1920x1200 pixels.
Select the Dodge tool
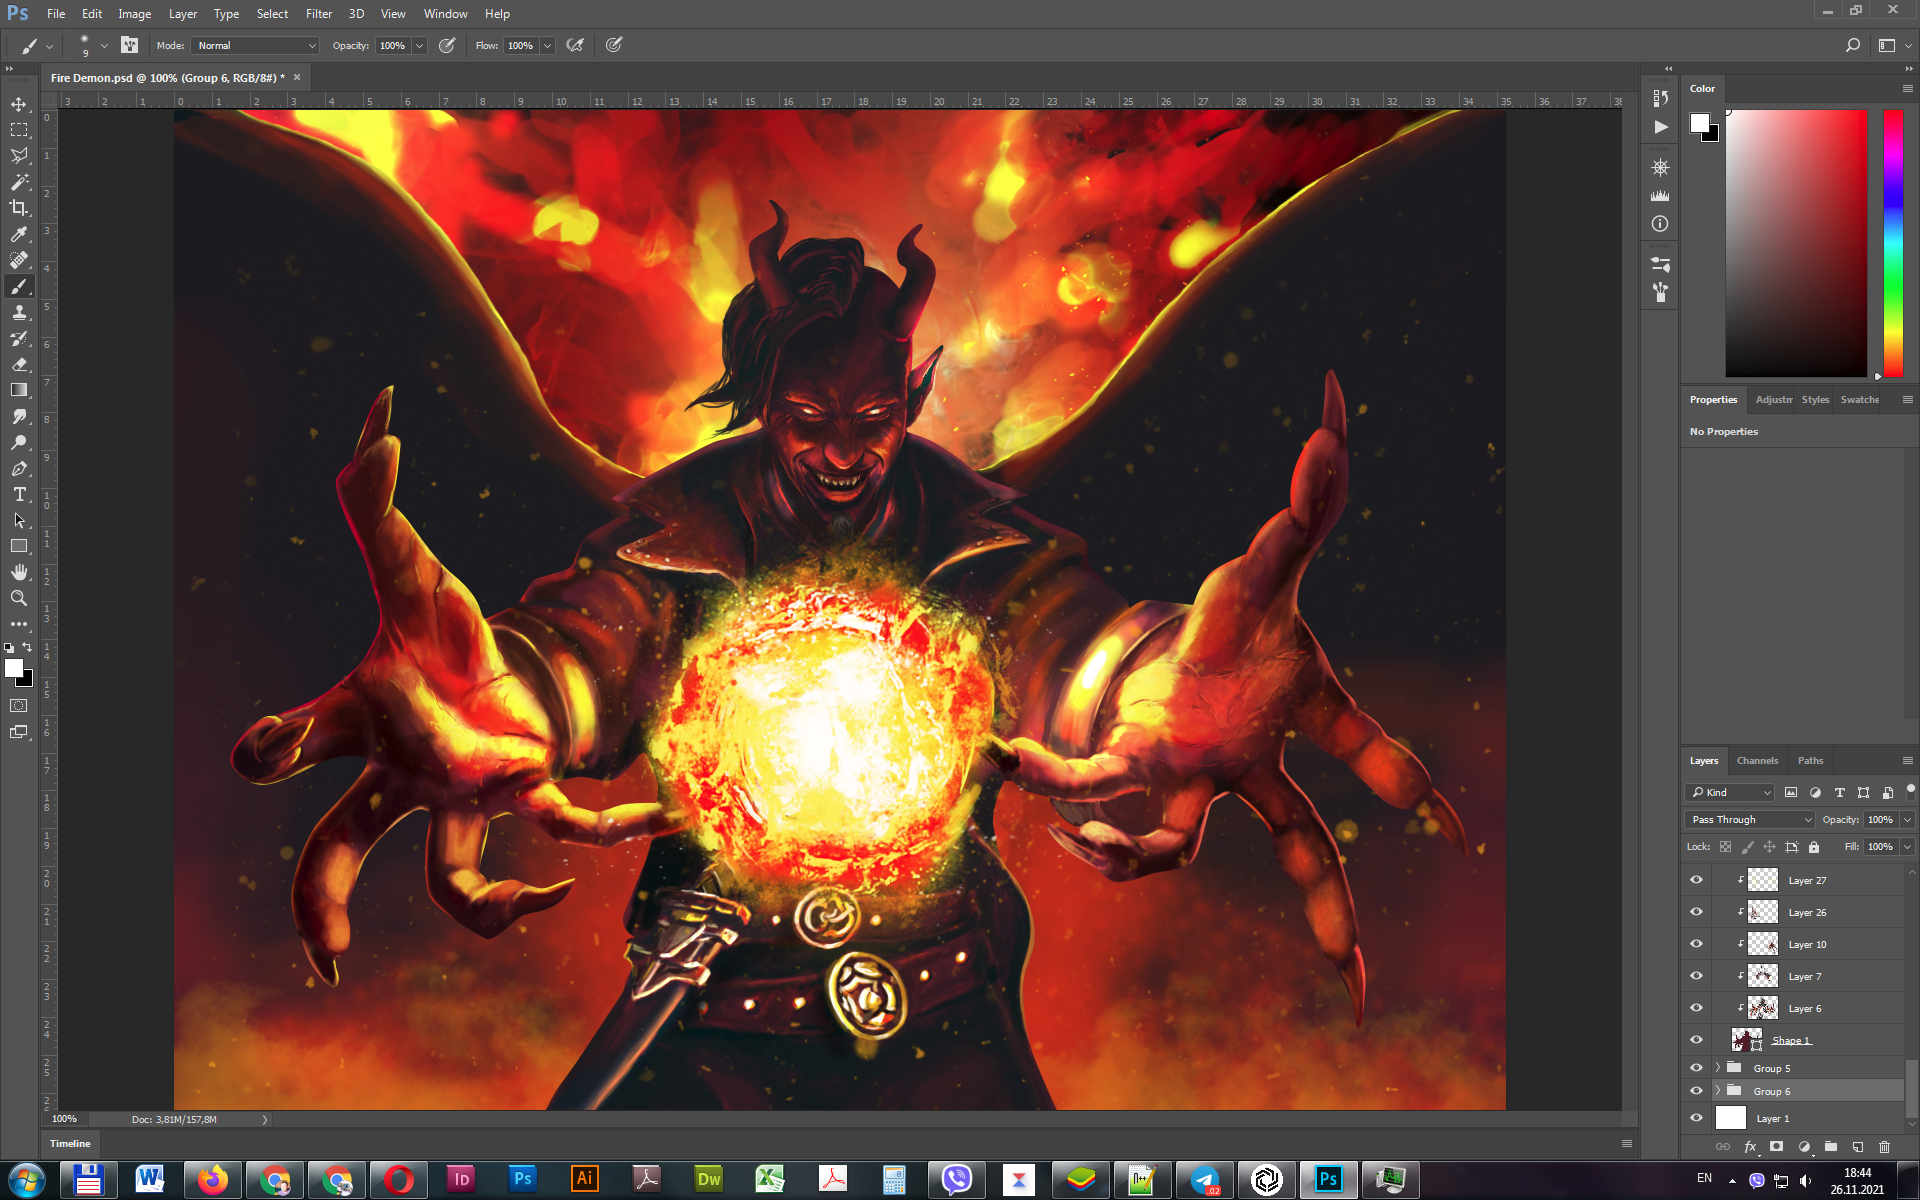click(19, 442)
